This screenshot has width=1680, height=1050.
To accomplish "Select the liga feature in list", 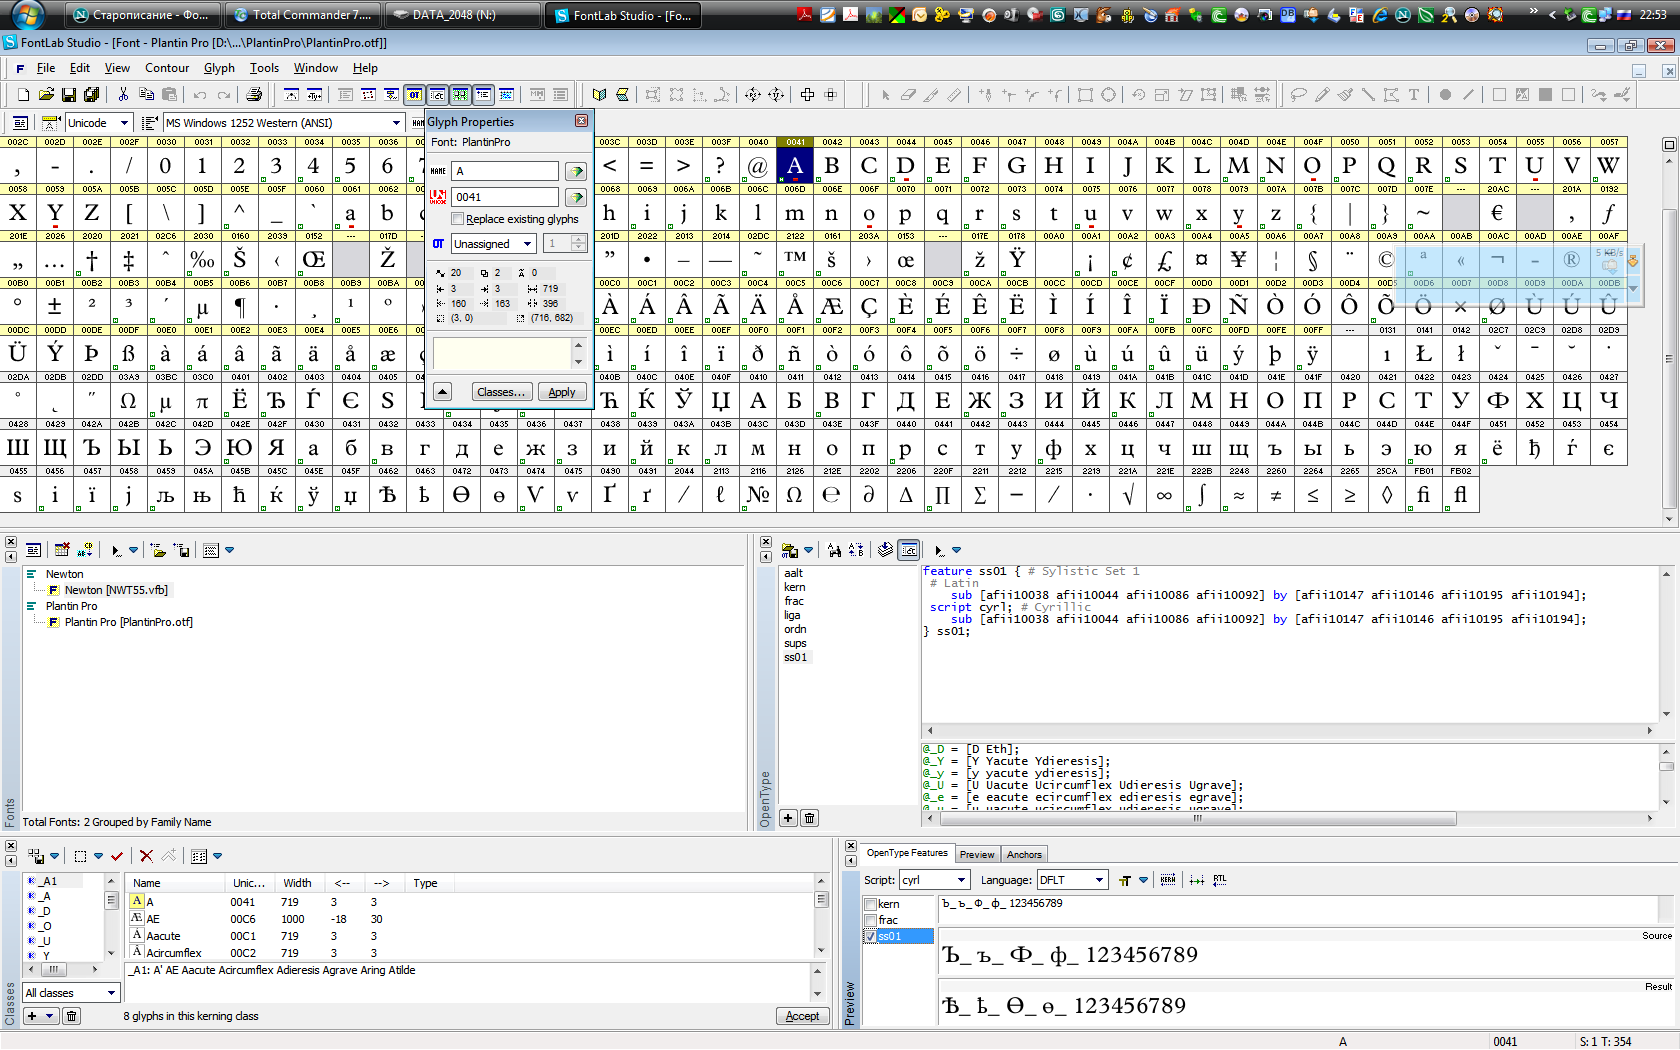I will (792, 615).
